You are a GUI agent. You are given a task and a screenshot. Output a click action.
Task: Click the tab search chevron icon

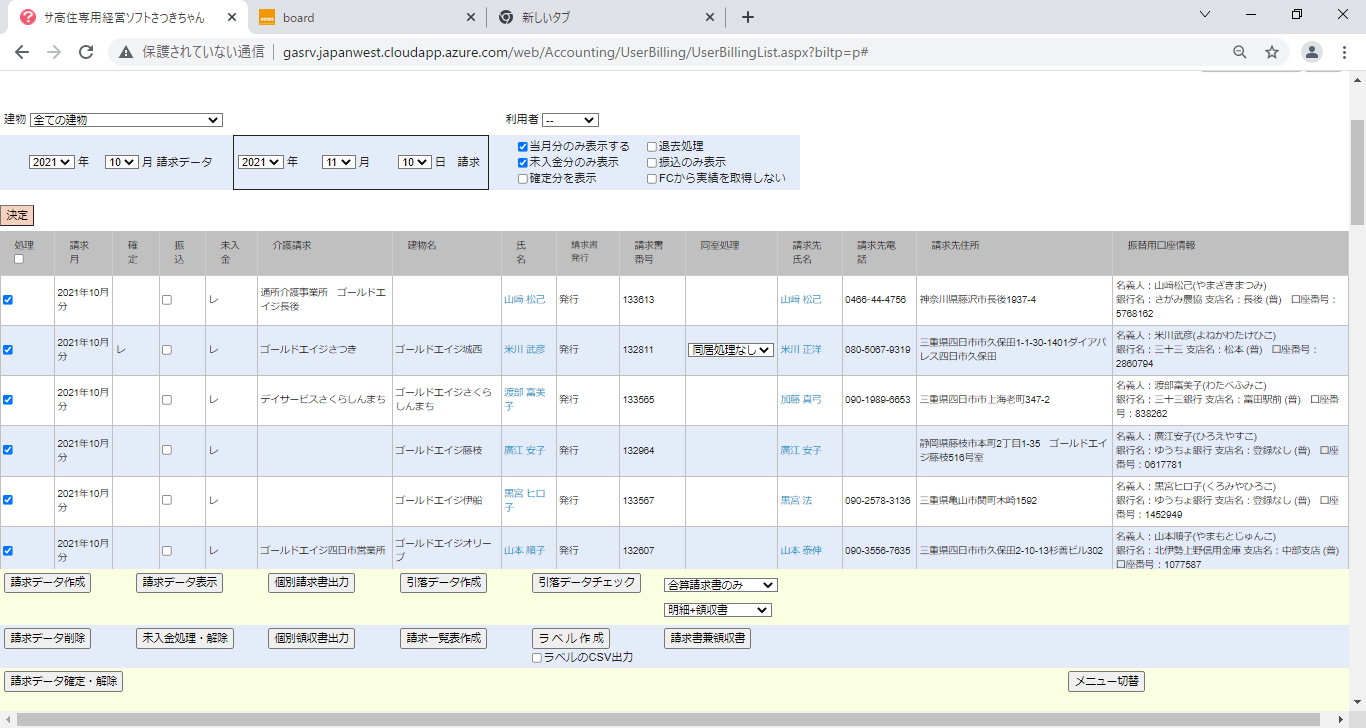coord(1204,15)
